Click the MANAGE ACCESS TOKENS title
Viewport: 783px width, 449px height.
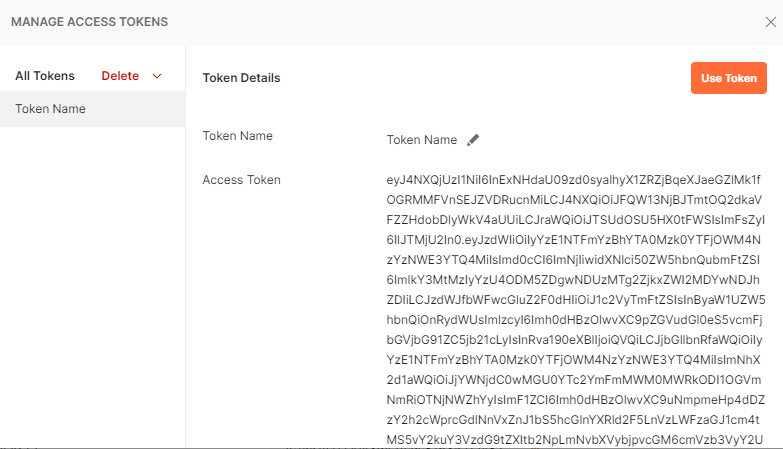[x=89, y=21]
